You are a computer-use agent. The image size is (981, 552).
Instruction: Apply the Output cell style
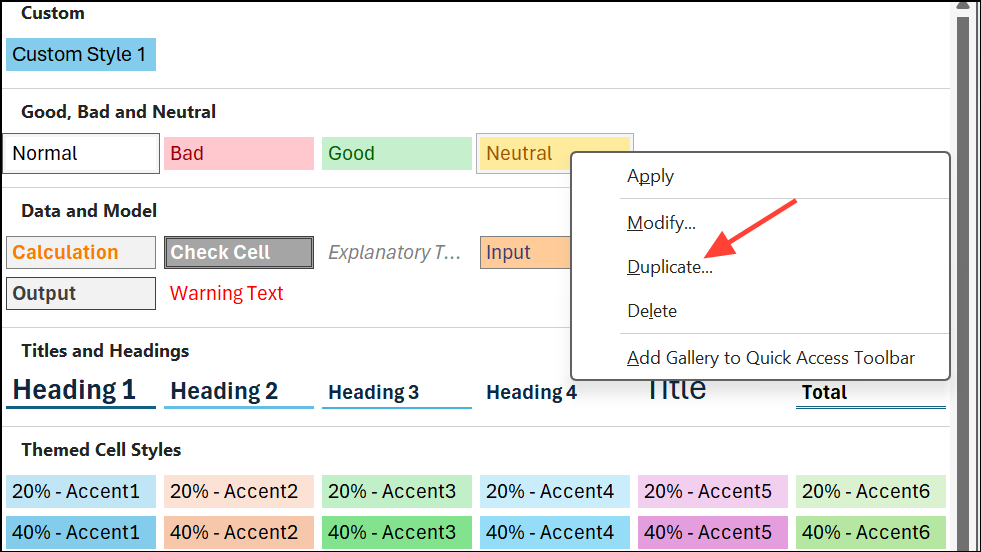(81, 294)
